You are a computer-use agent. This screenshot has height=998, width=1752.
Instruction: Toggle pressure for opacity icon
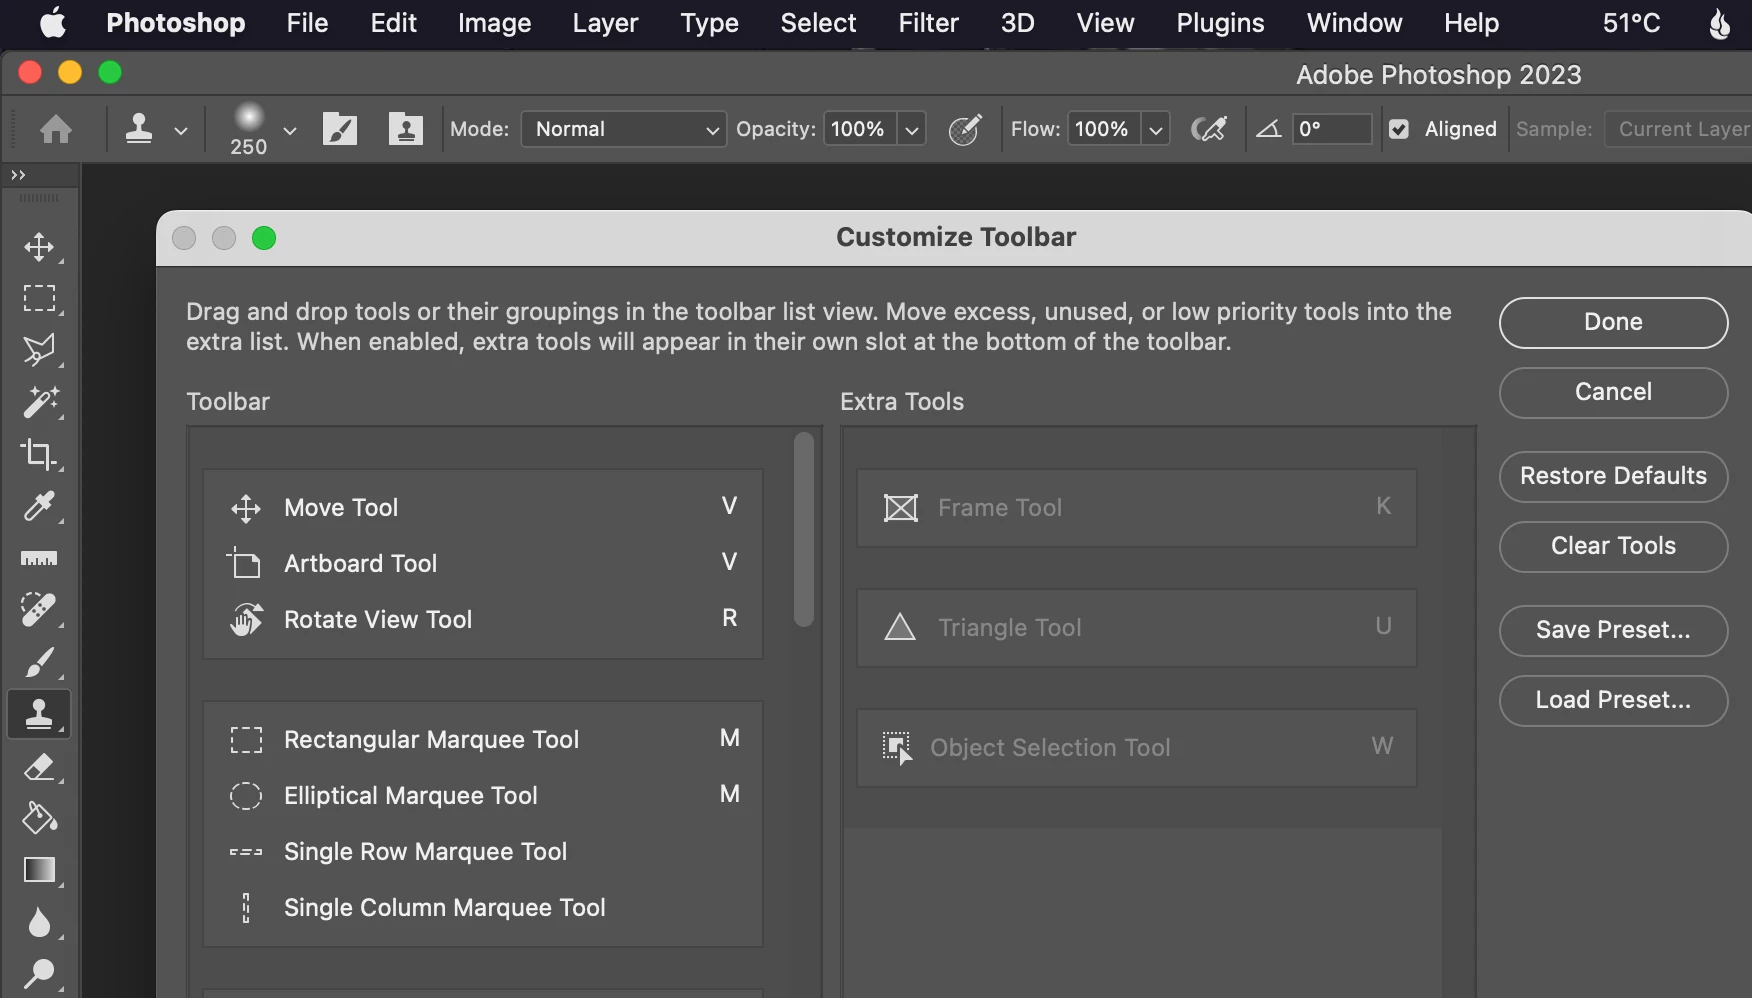[965, 129]
